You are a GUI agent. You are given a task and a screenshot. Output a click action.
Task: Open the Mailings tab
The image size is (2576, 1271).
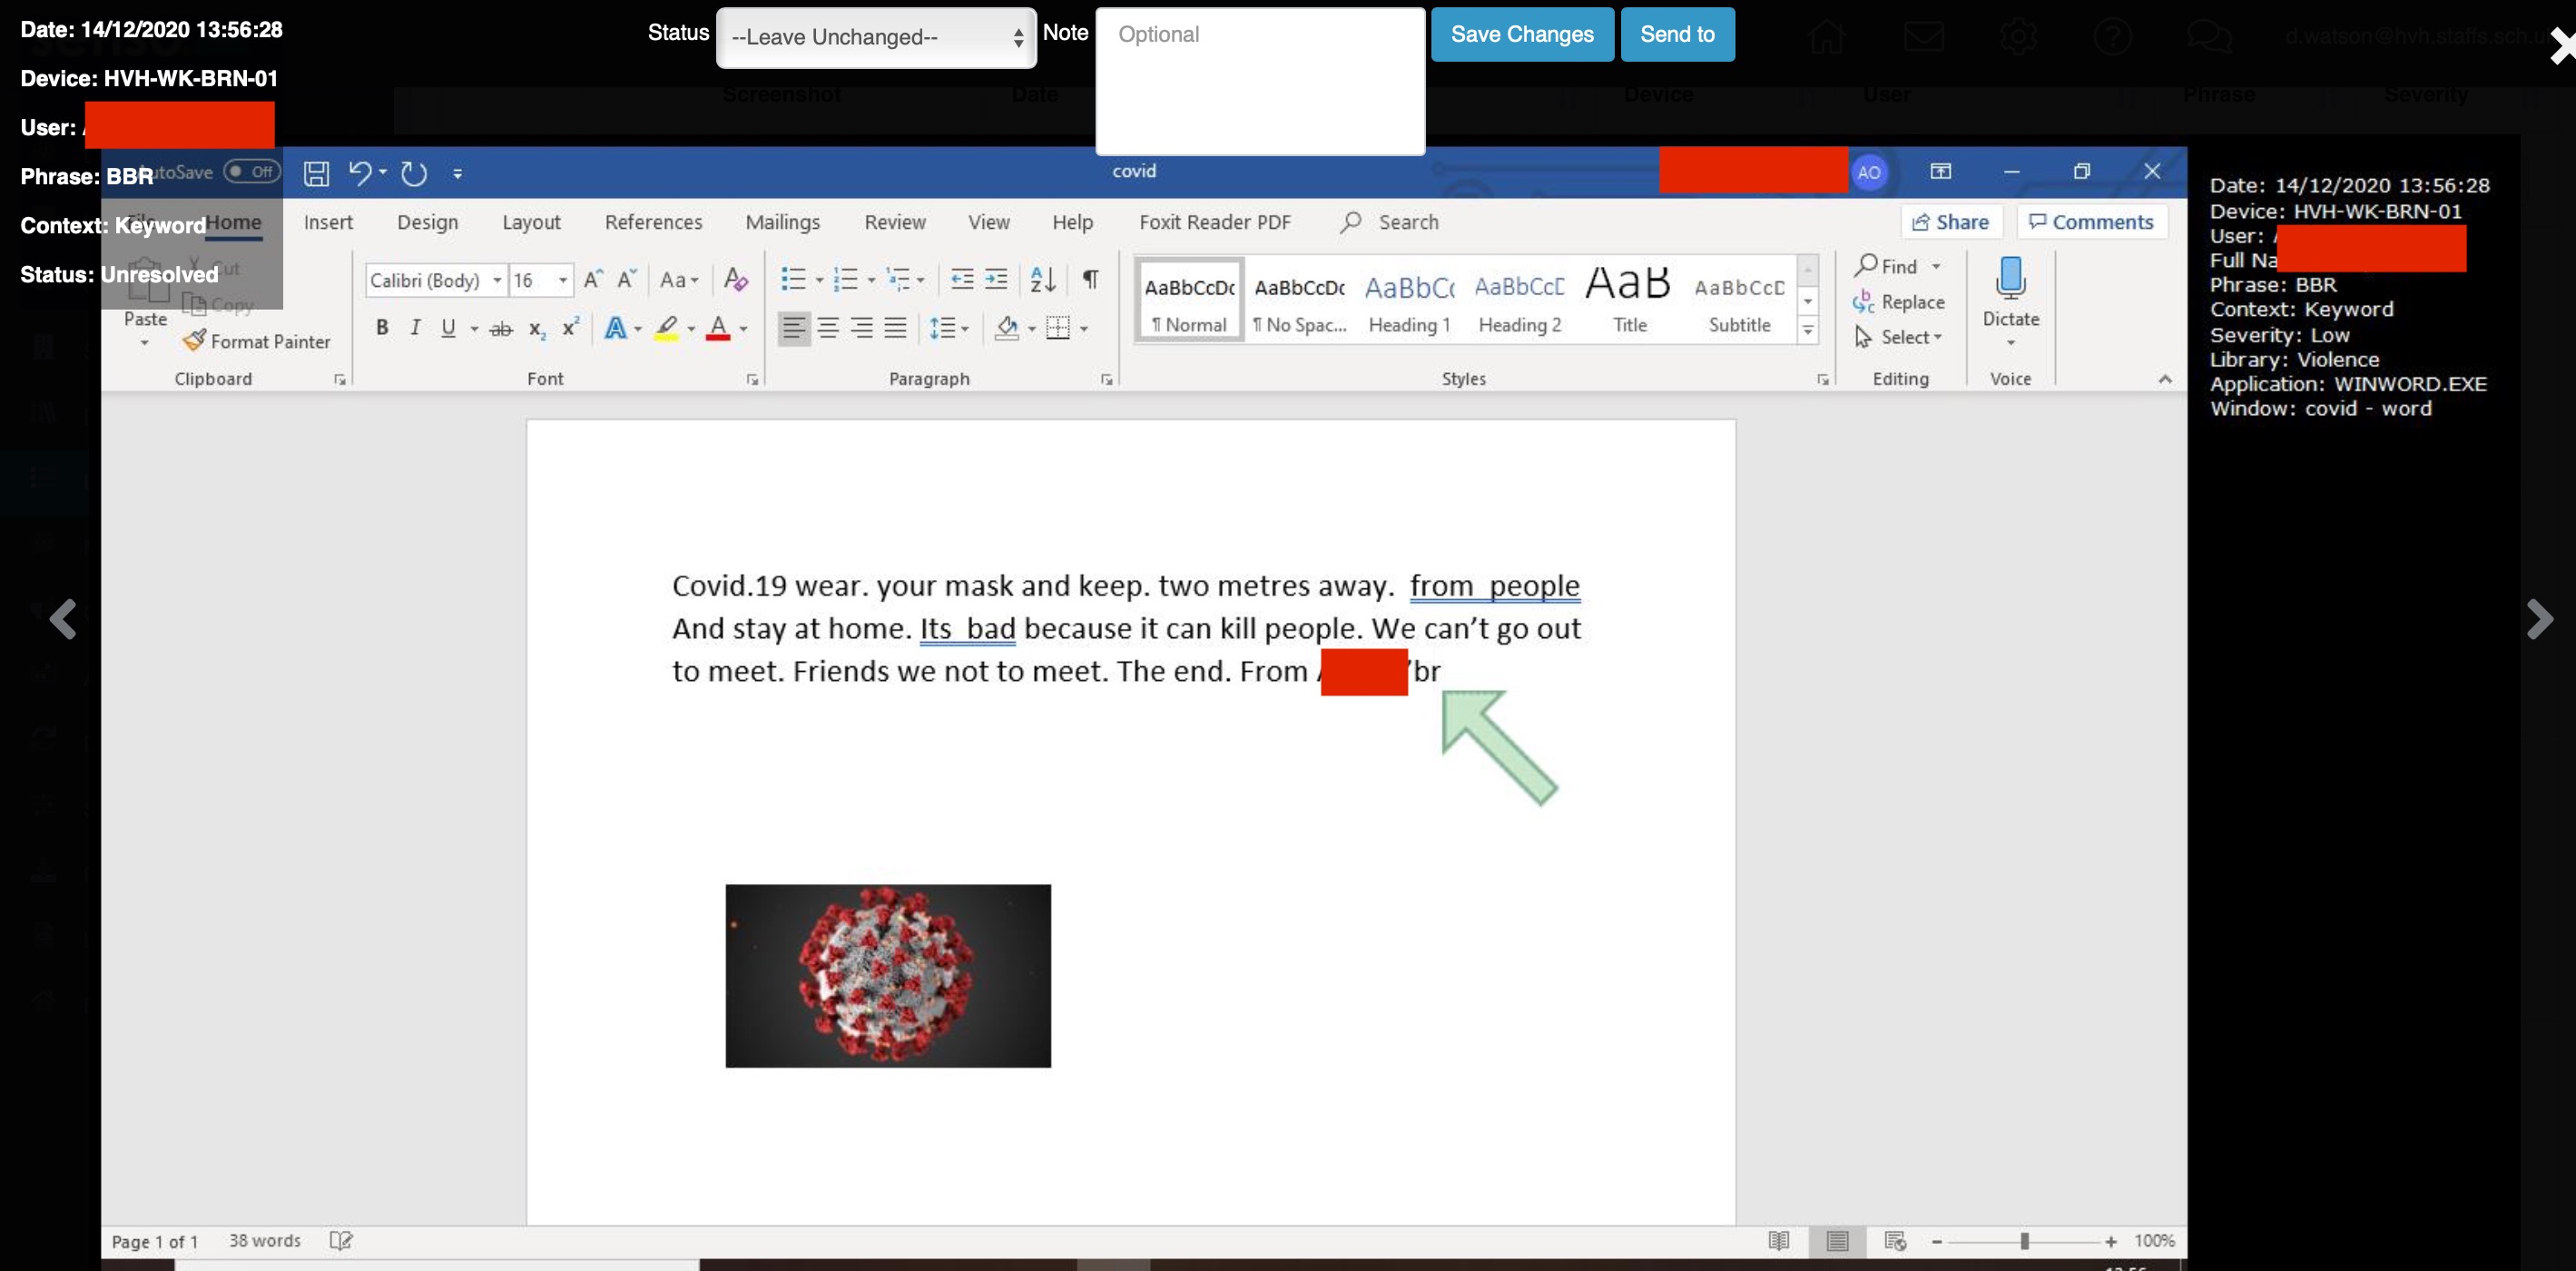(782, 222)
